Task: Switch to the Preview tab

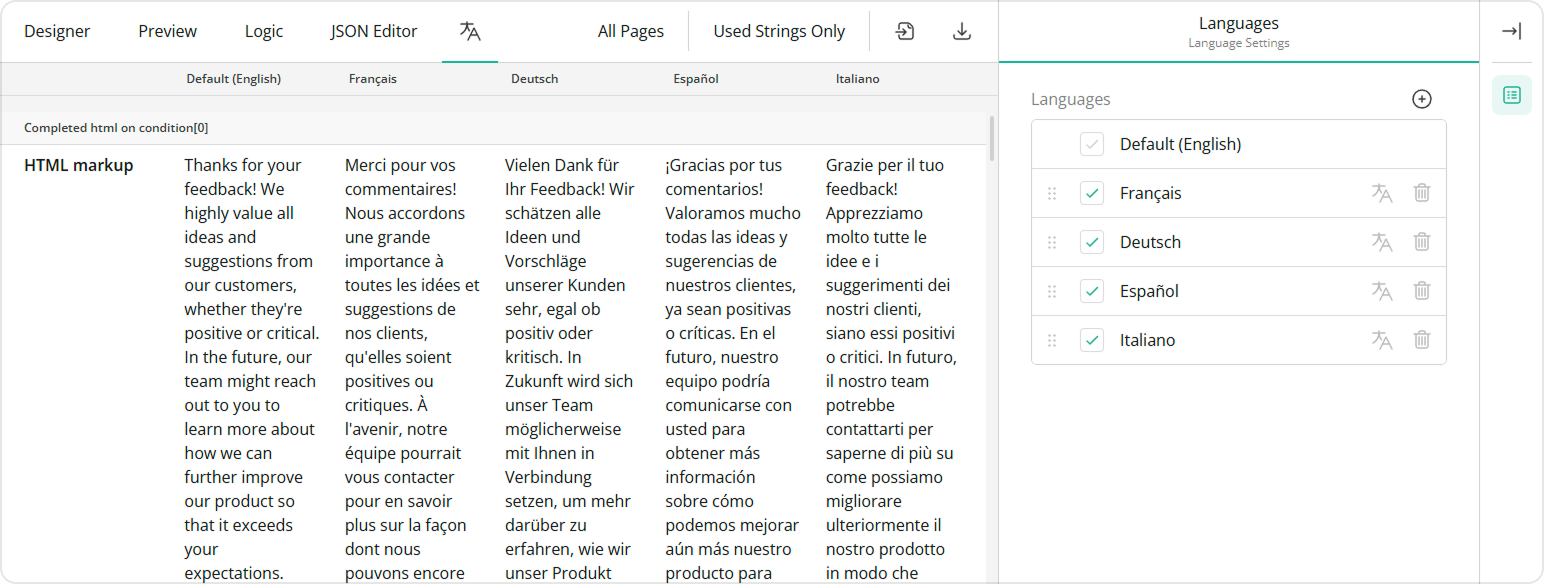Action: 167,31
